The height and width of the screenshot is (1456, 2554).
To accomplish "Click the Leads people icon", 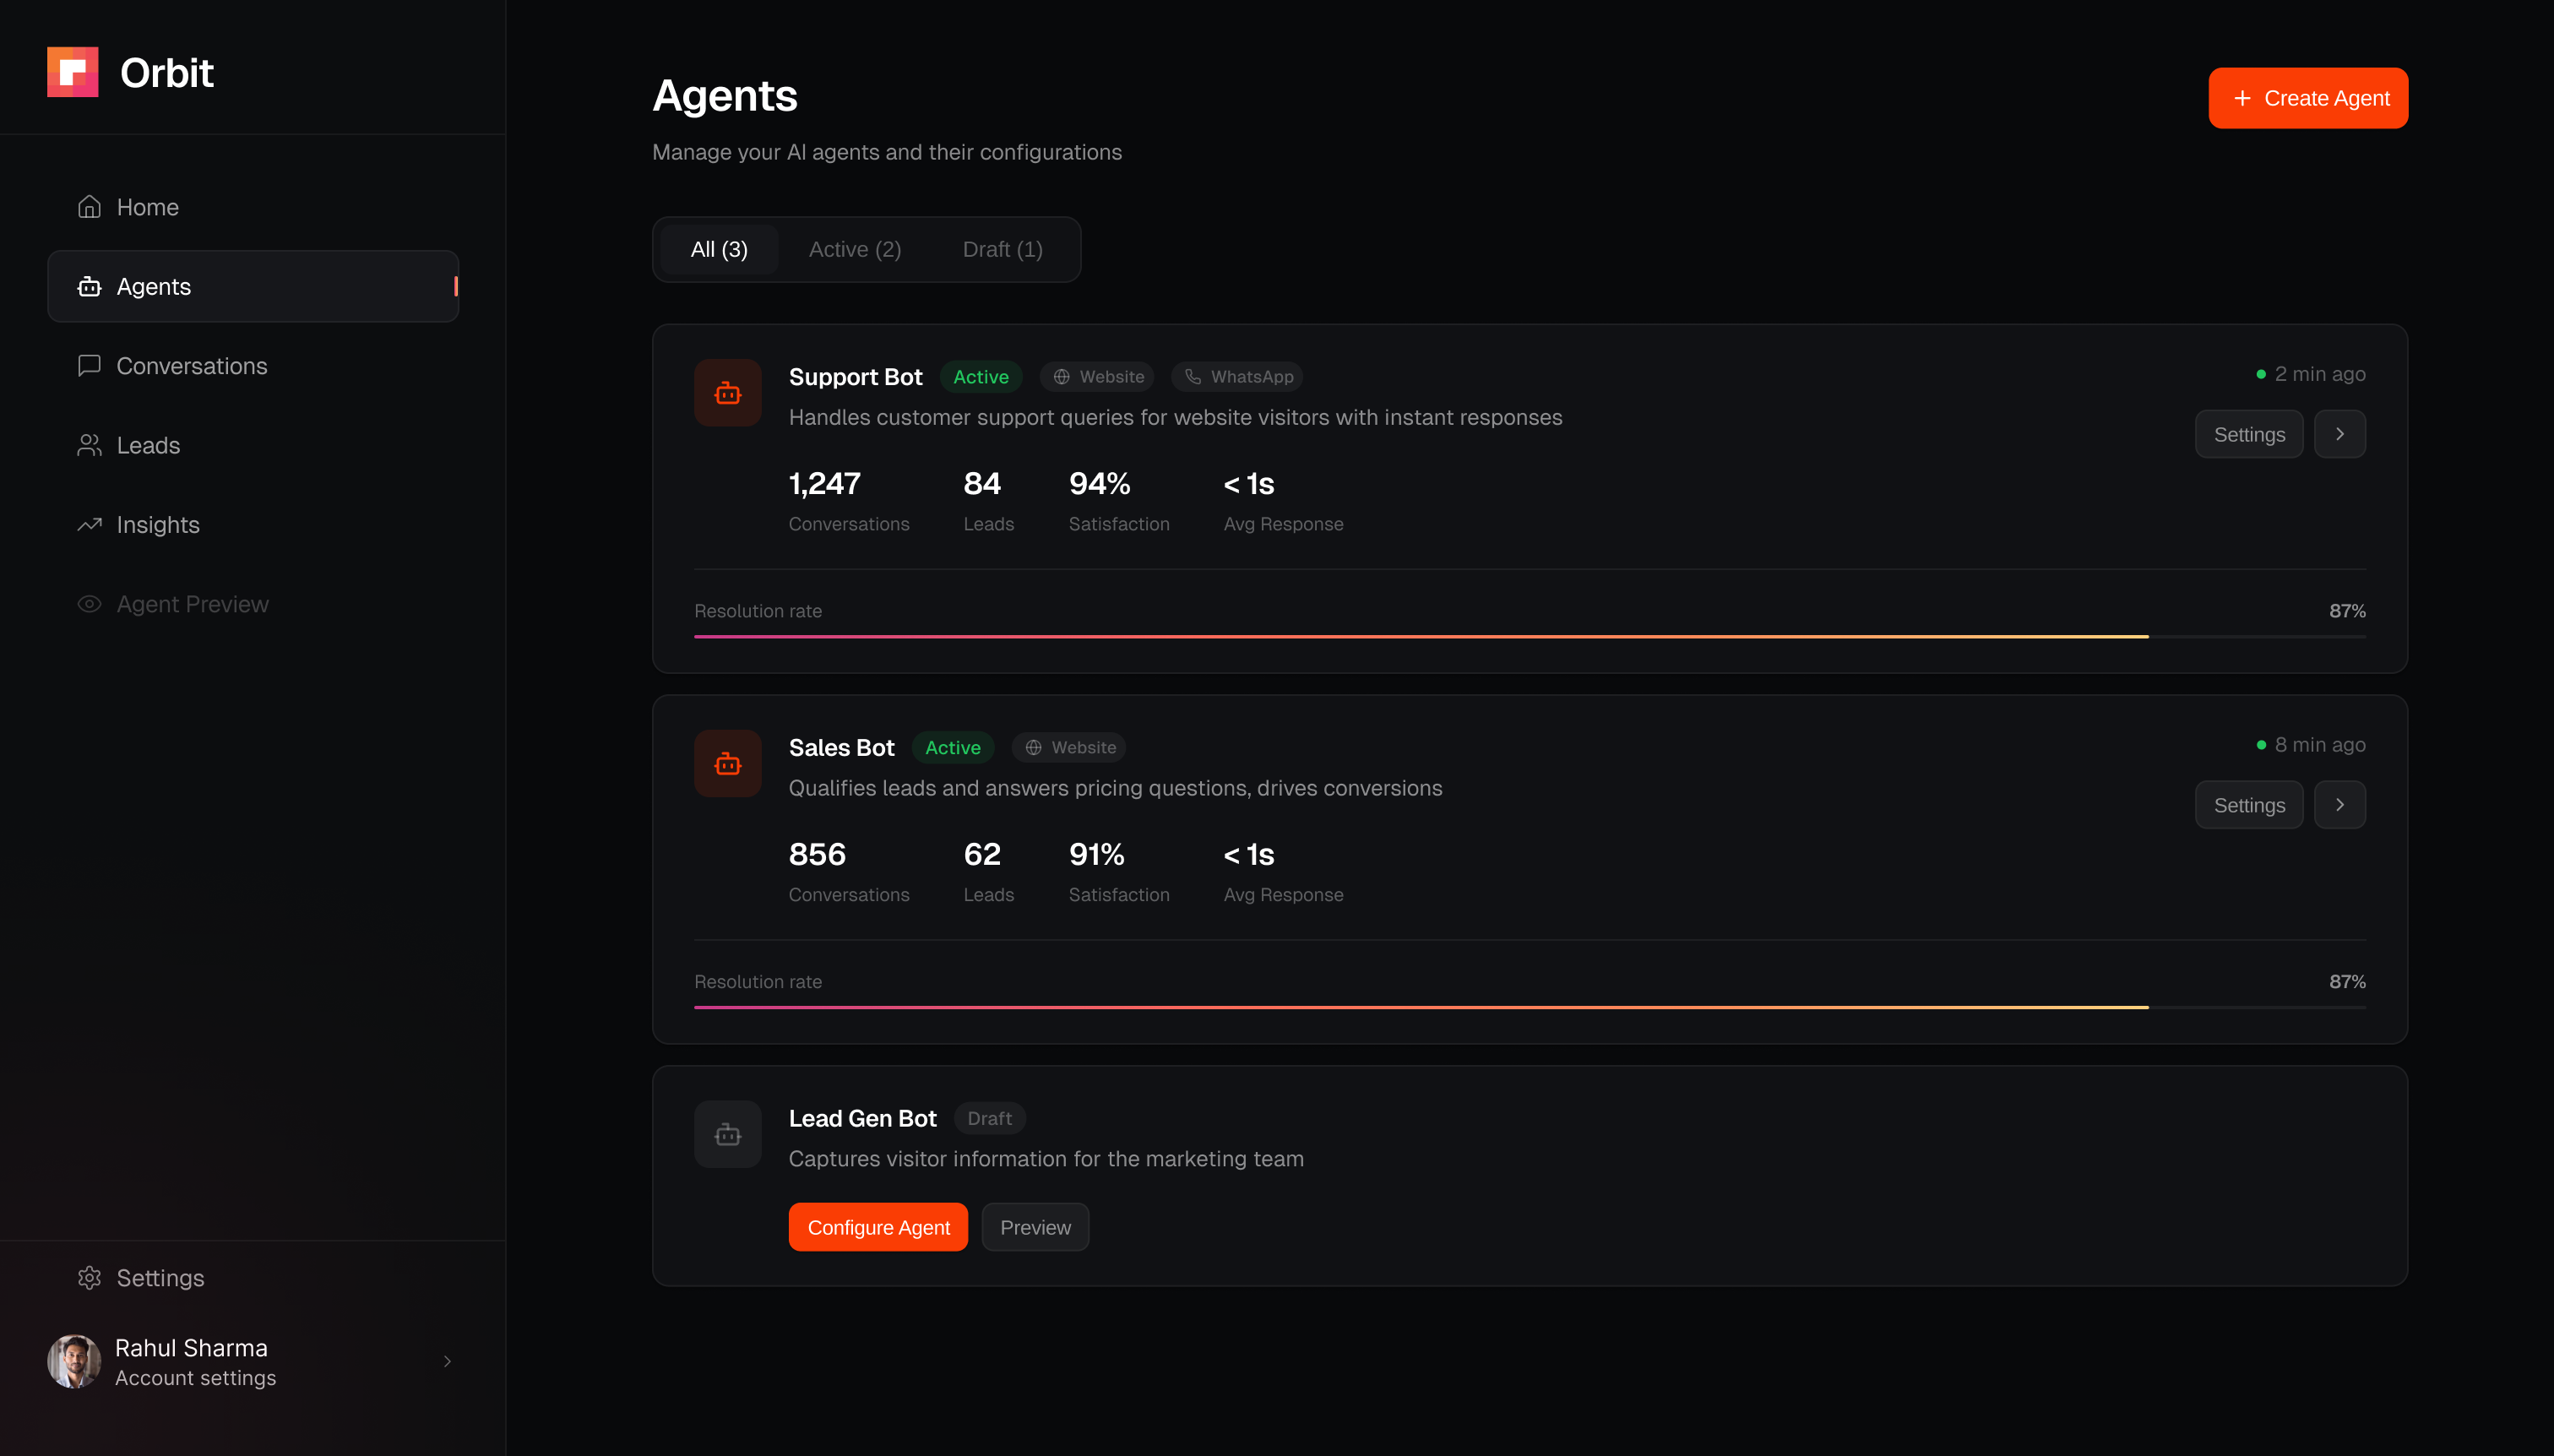I will (x=89, y=445).
